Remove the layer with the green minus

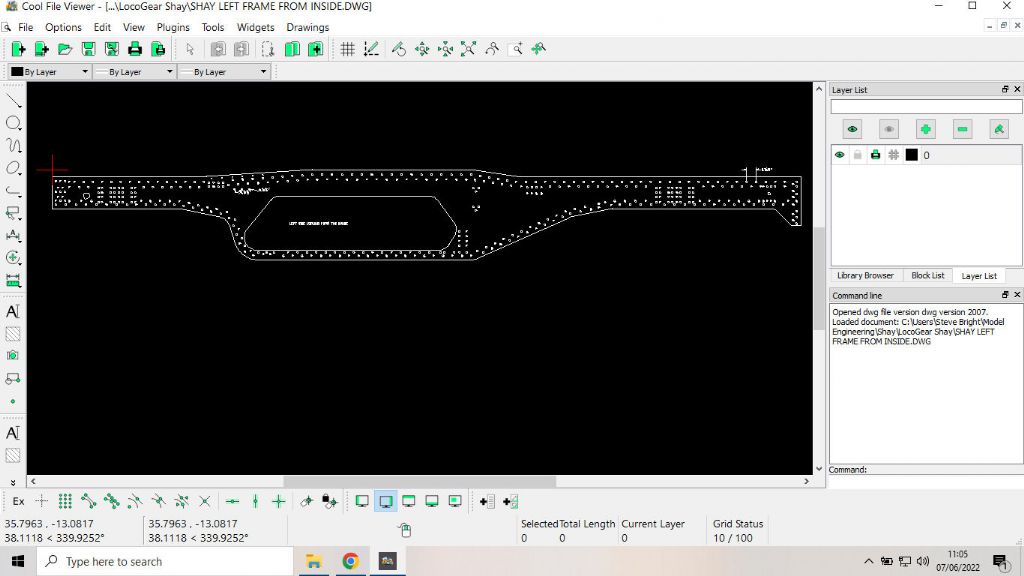click(962, 129)
